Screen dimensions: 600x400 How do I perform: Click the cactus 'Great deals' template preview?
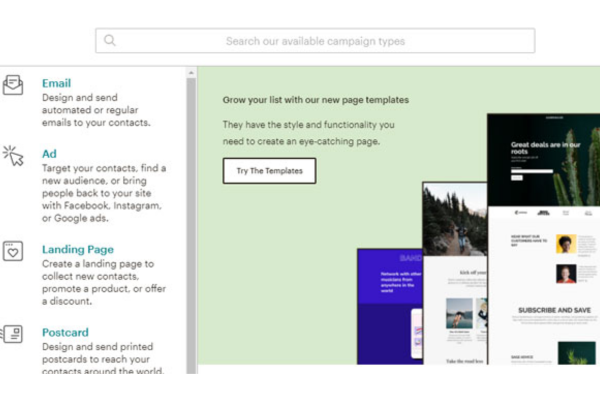(543, 239)
